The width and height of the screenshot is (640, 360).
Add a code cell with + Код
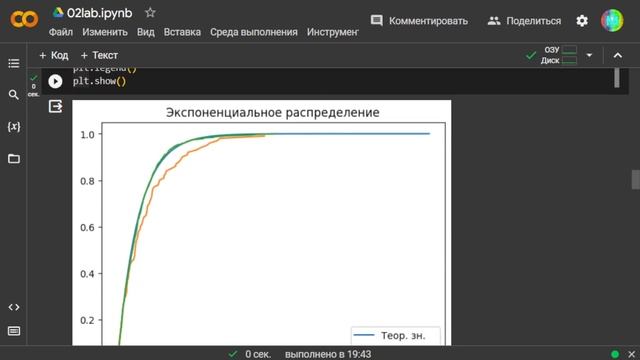pos(53,55)
